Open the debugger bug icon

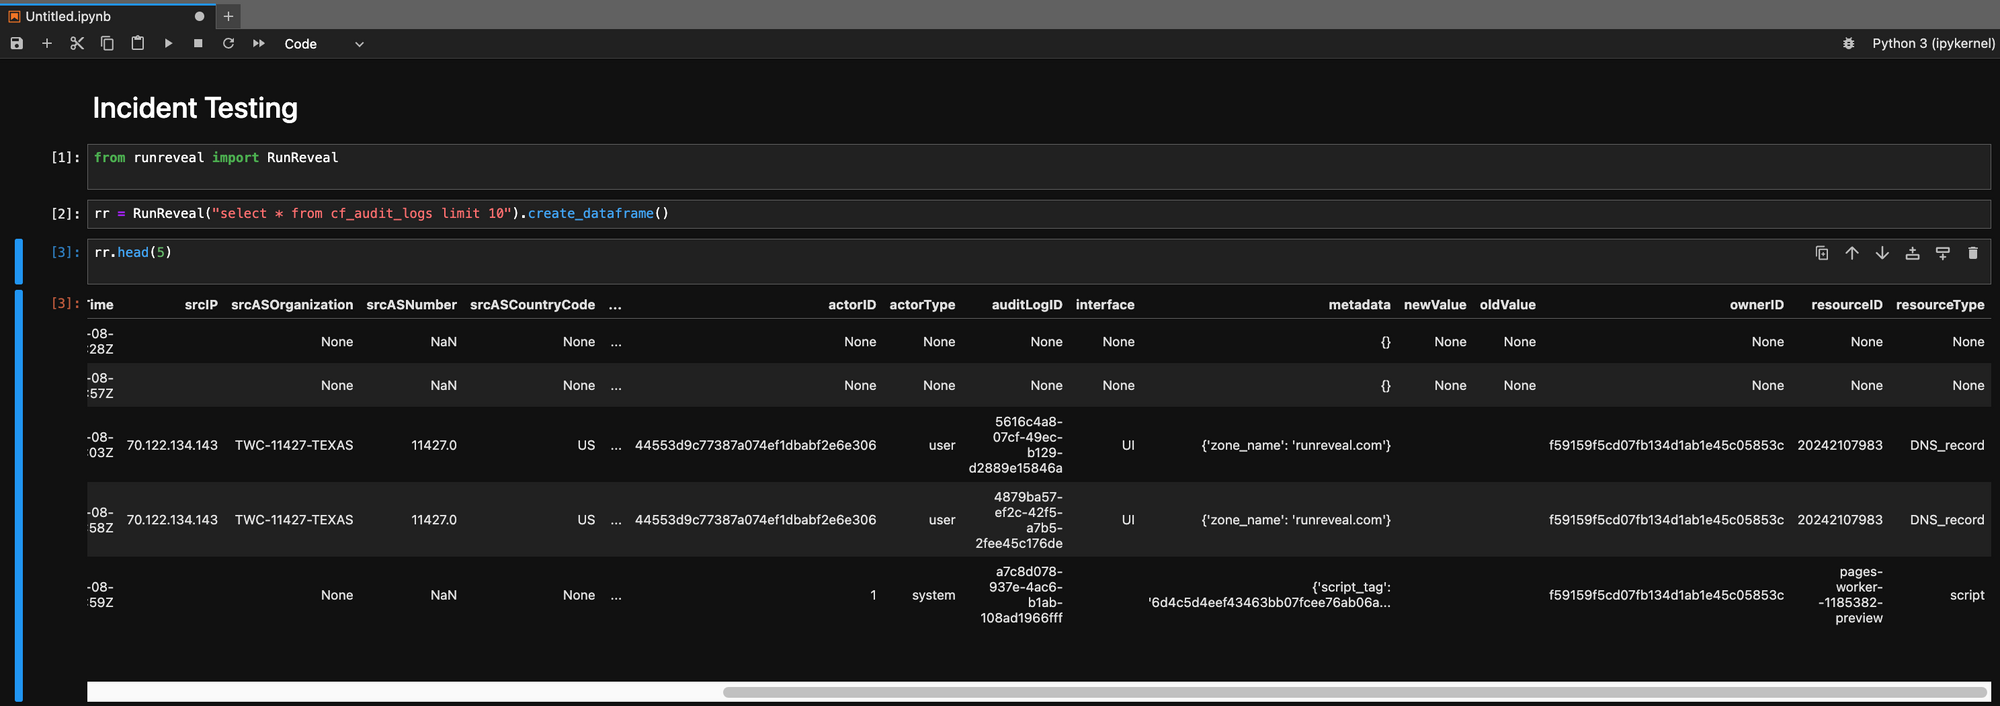point(1849,44)
